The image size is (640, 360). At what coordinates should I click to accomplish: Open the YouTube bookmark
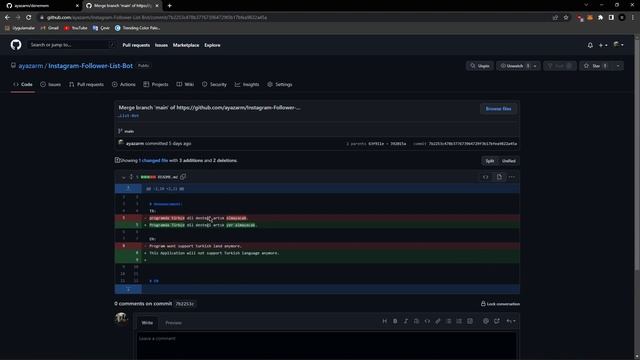(x=76, y=28)
